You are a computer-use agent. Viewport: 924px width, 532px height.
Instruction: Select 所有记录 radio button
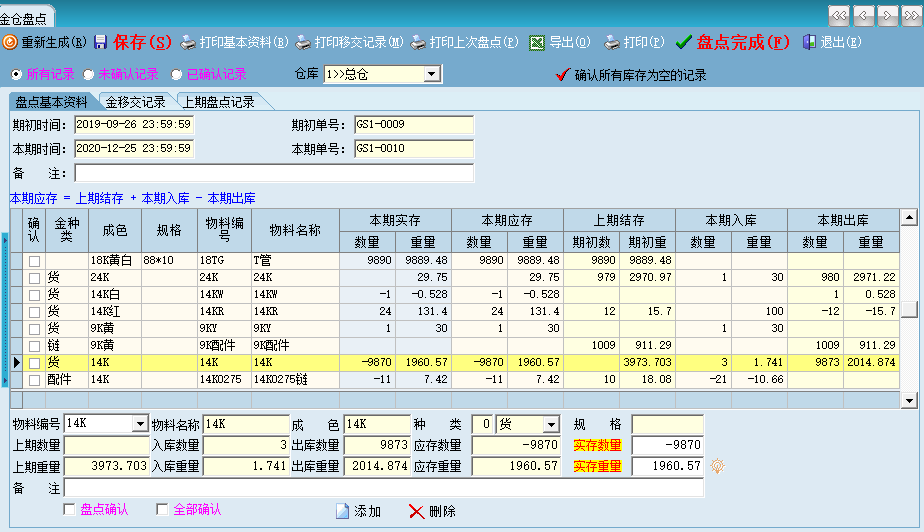click(16, 74)
